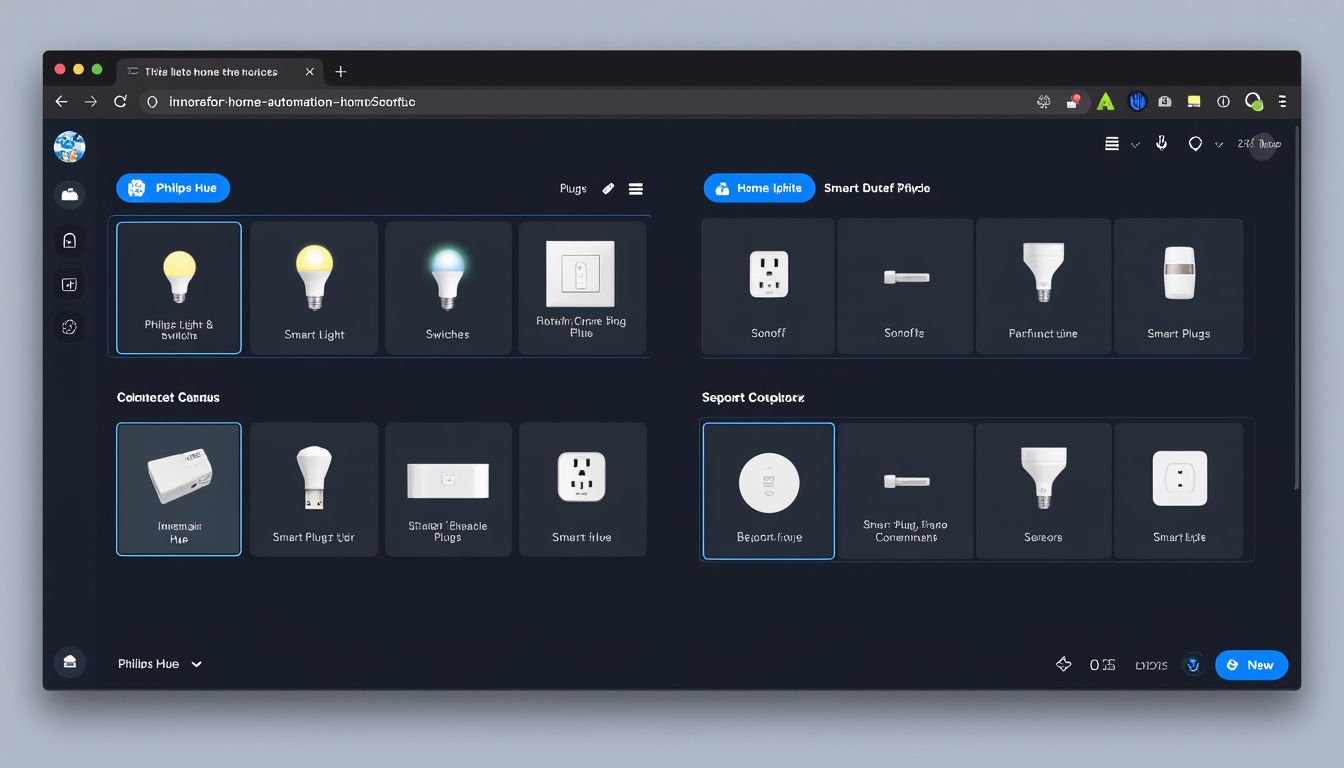Click the red-badged extension icon in address bar
This screenshot has width=1344, height=768.
[1073, 101]
